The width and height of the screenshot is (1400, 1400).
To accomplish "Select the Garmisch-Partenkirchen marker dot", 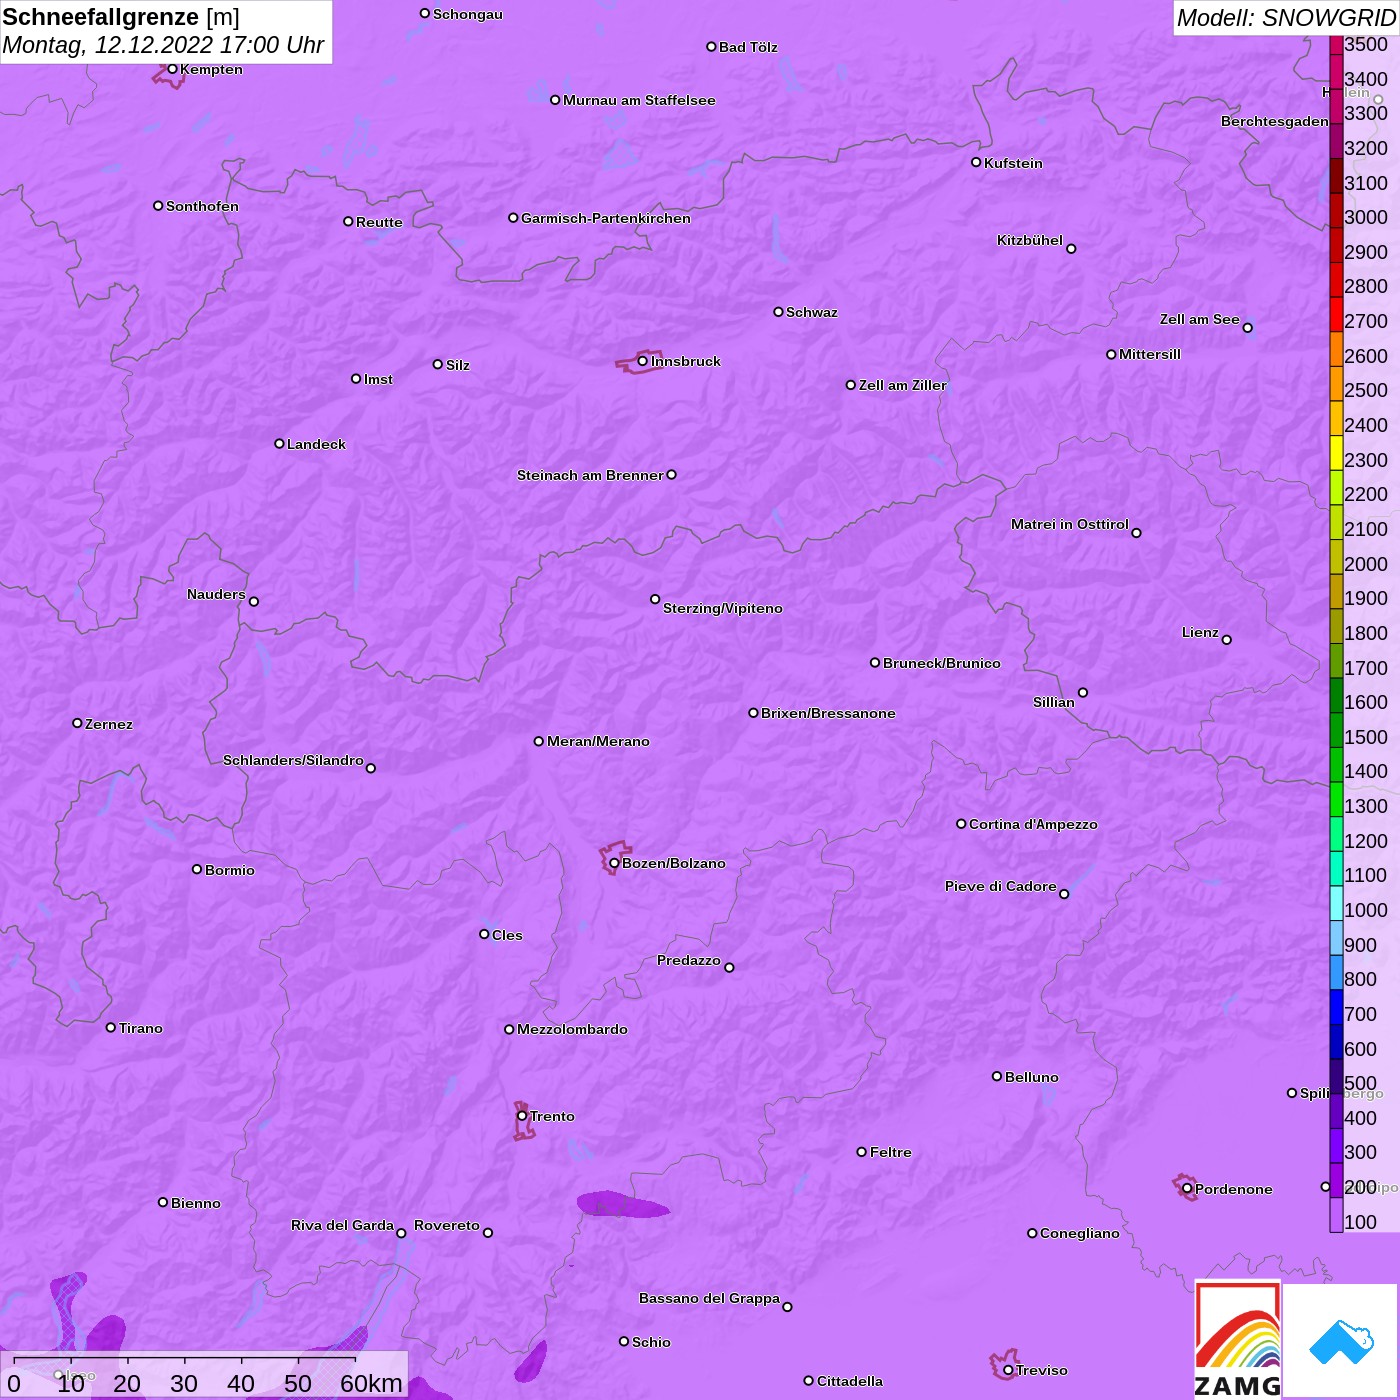I will (x=513, y=218).
